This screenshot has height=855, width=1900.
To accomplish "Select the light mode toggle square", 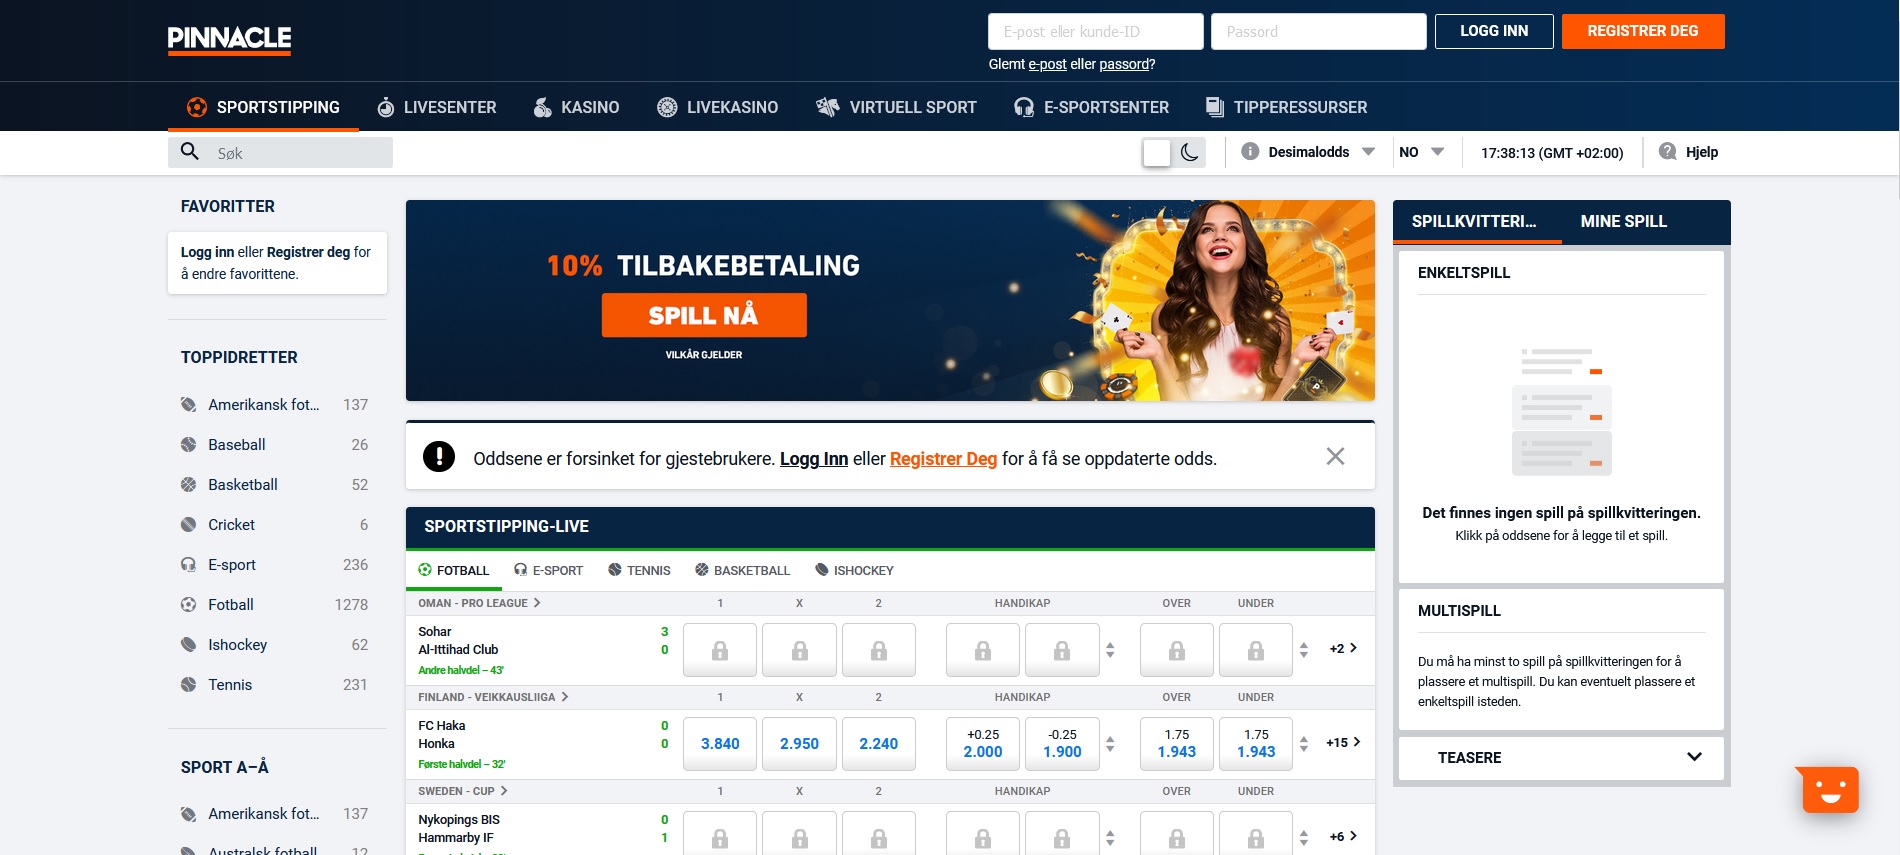I will click(x=1156, y=152).
